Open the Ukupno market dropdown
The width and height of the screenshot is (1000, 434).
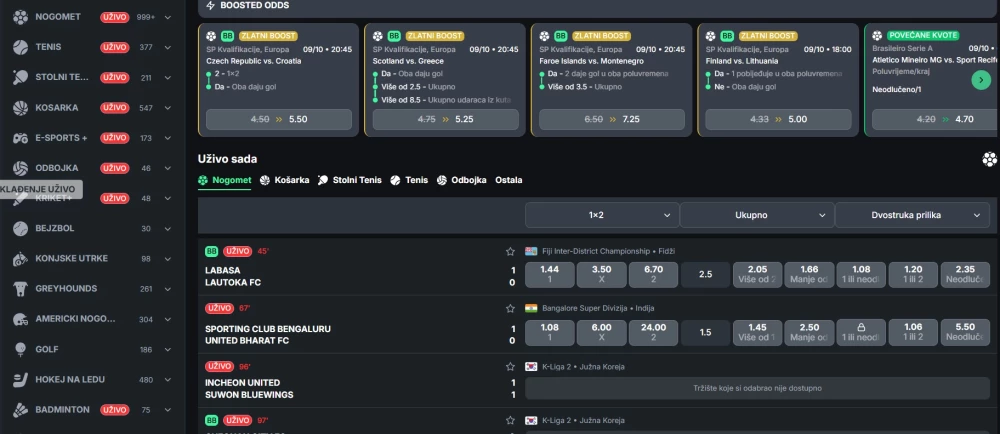pyautogui.click(x=755, y=215)
